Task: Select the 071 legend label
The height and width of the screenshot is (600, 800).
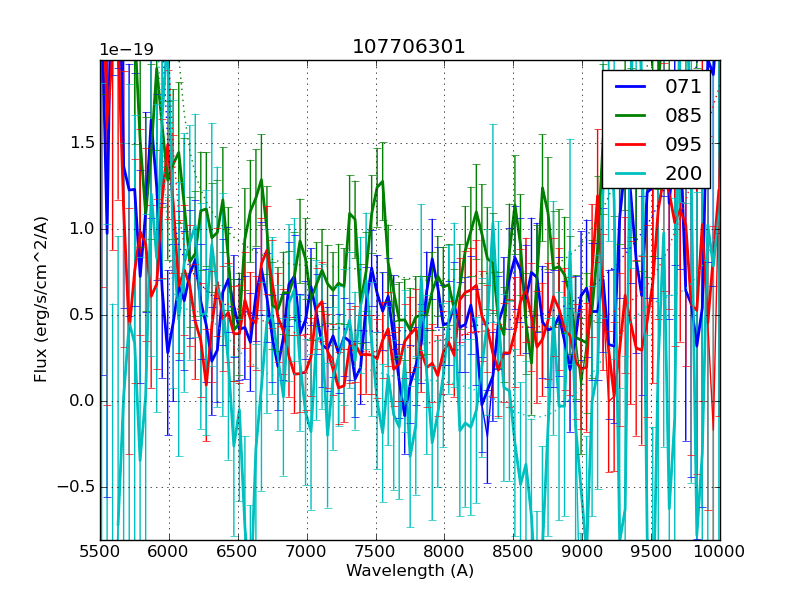Action: coord(683,87)
